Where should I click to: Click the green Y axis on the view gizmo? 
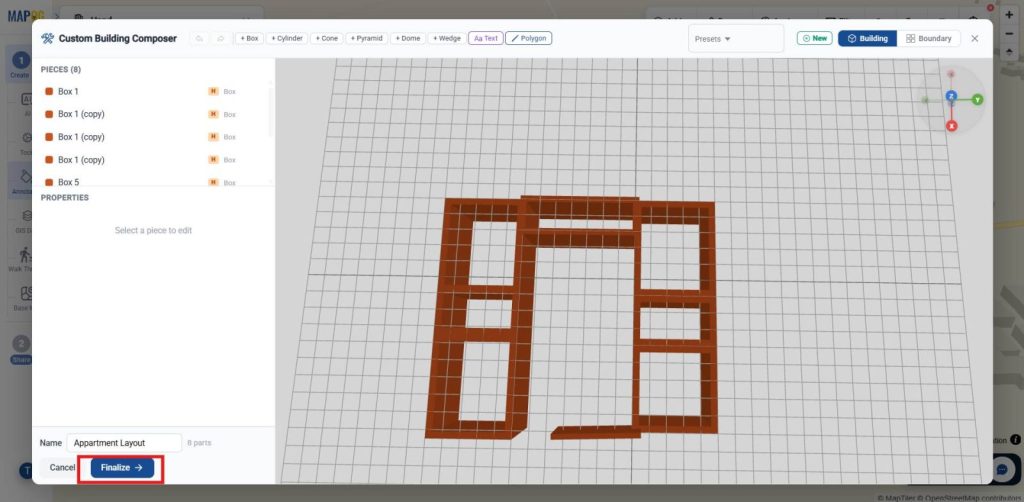(977, 99)
